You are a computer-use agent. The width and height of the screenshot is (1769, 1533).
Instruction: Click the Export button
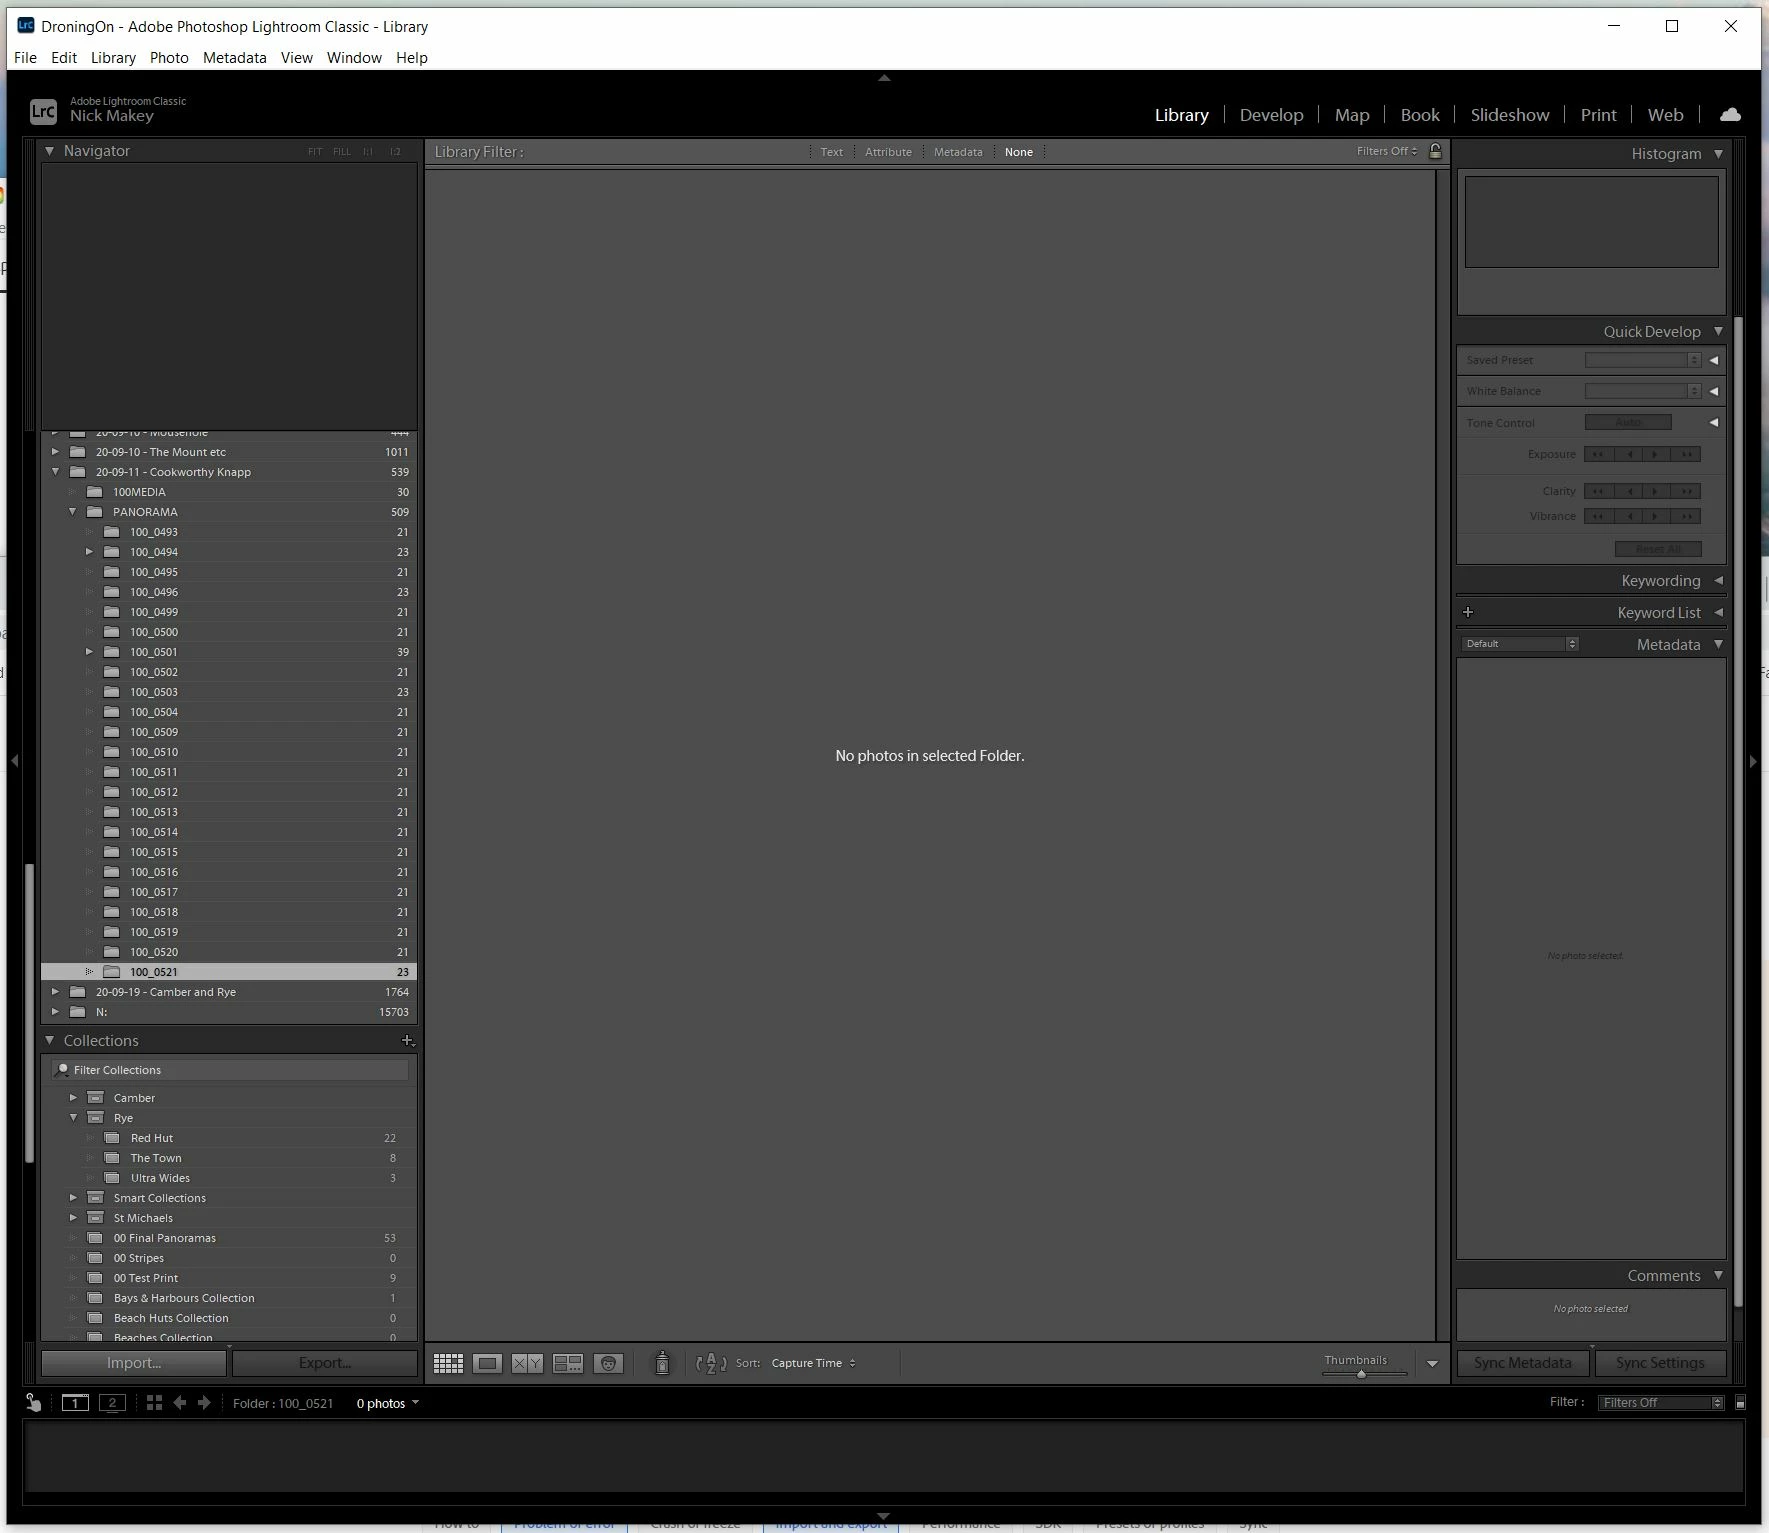coord(325,1363)
